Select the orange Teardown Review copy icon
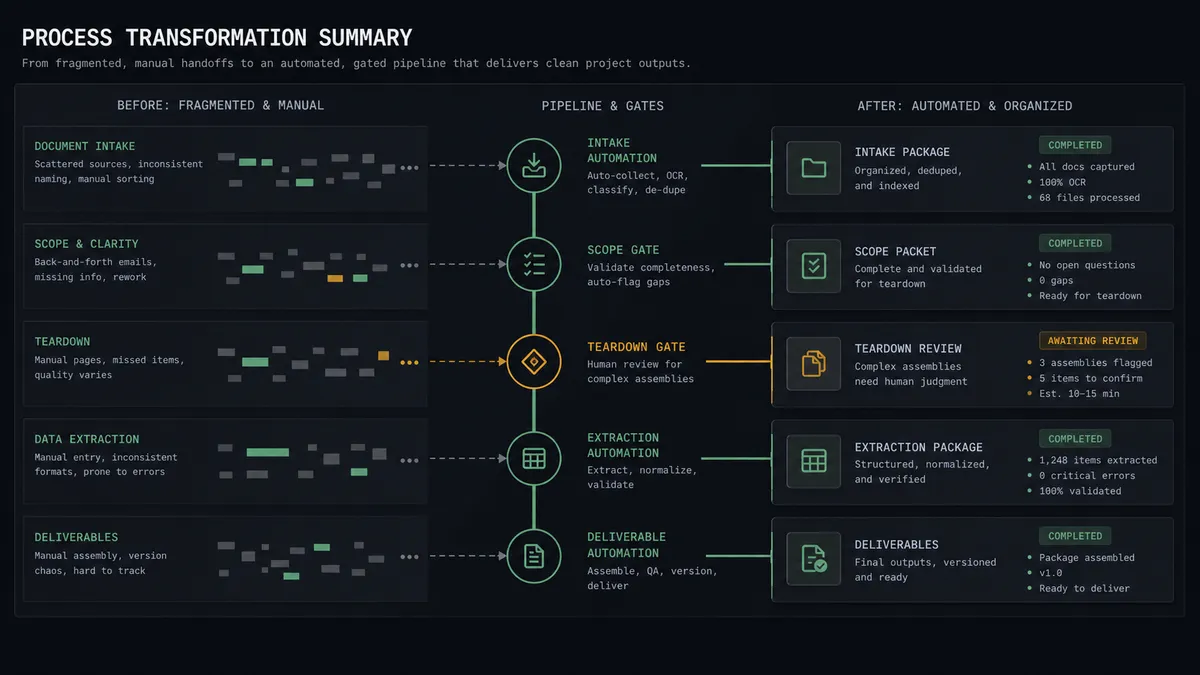Image resolution: width=1200 pixels, height=675 pixels. 814,363
